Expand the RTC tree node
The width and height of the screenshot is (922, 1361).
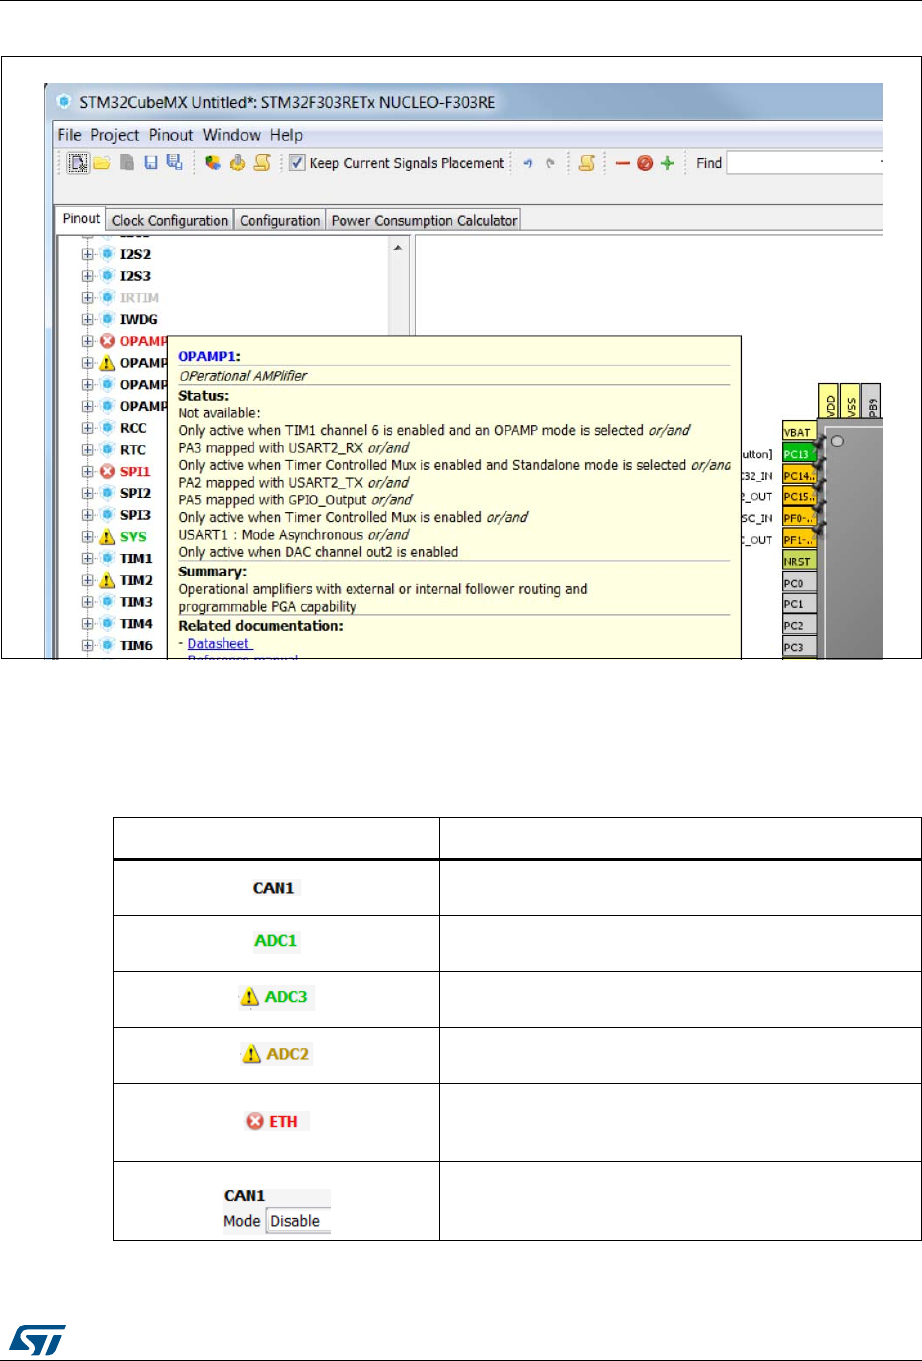(x=88, y=450)
